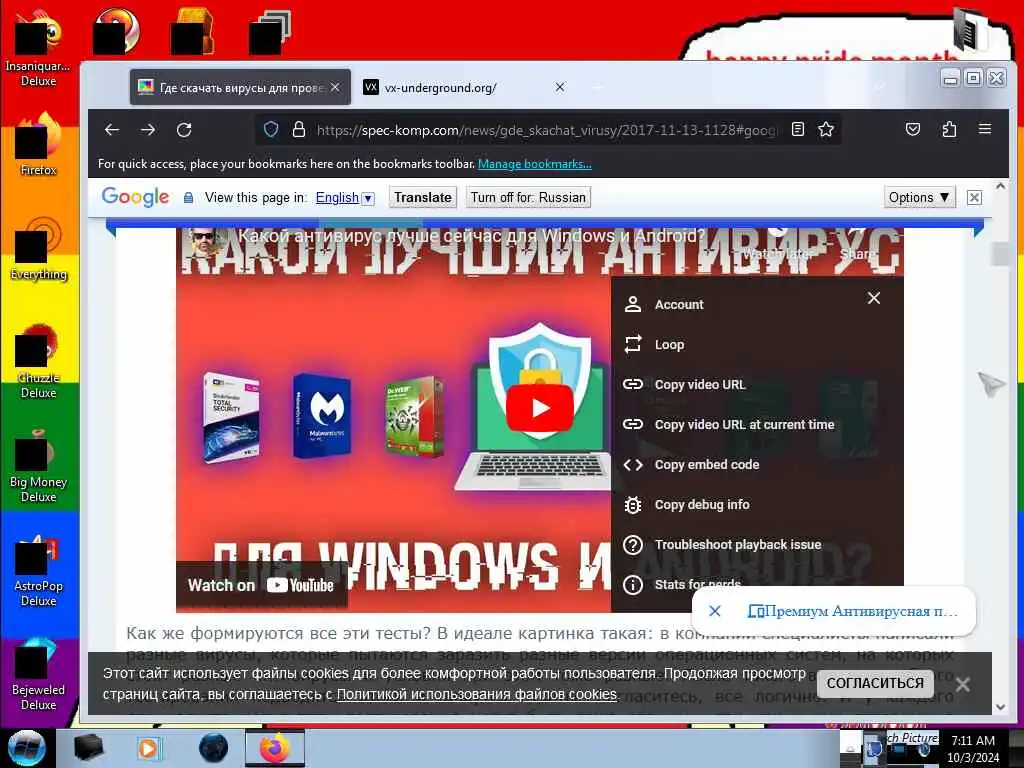Click the Translate button
1024x768 pixels.
(x=423, y=197)
